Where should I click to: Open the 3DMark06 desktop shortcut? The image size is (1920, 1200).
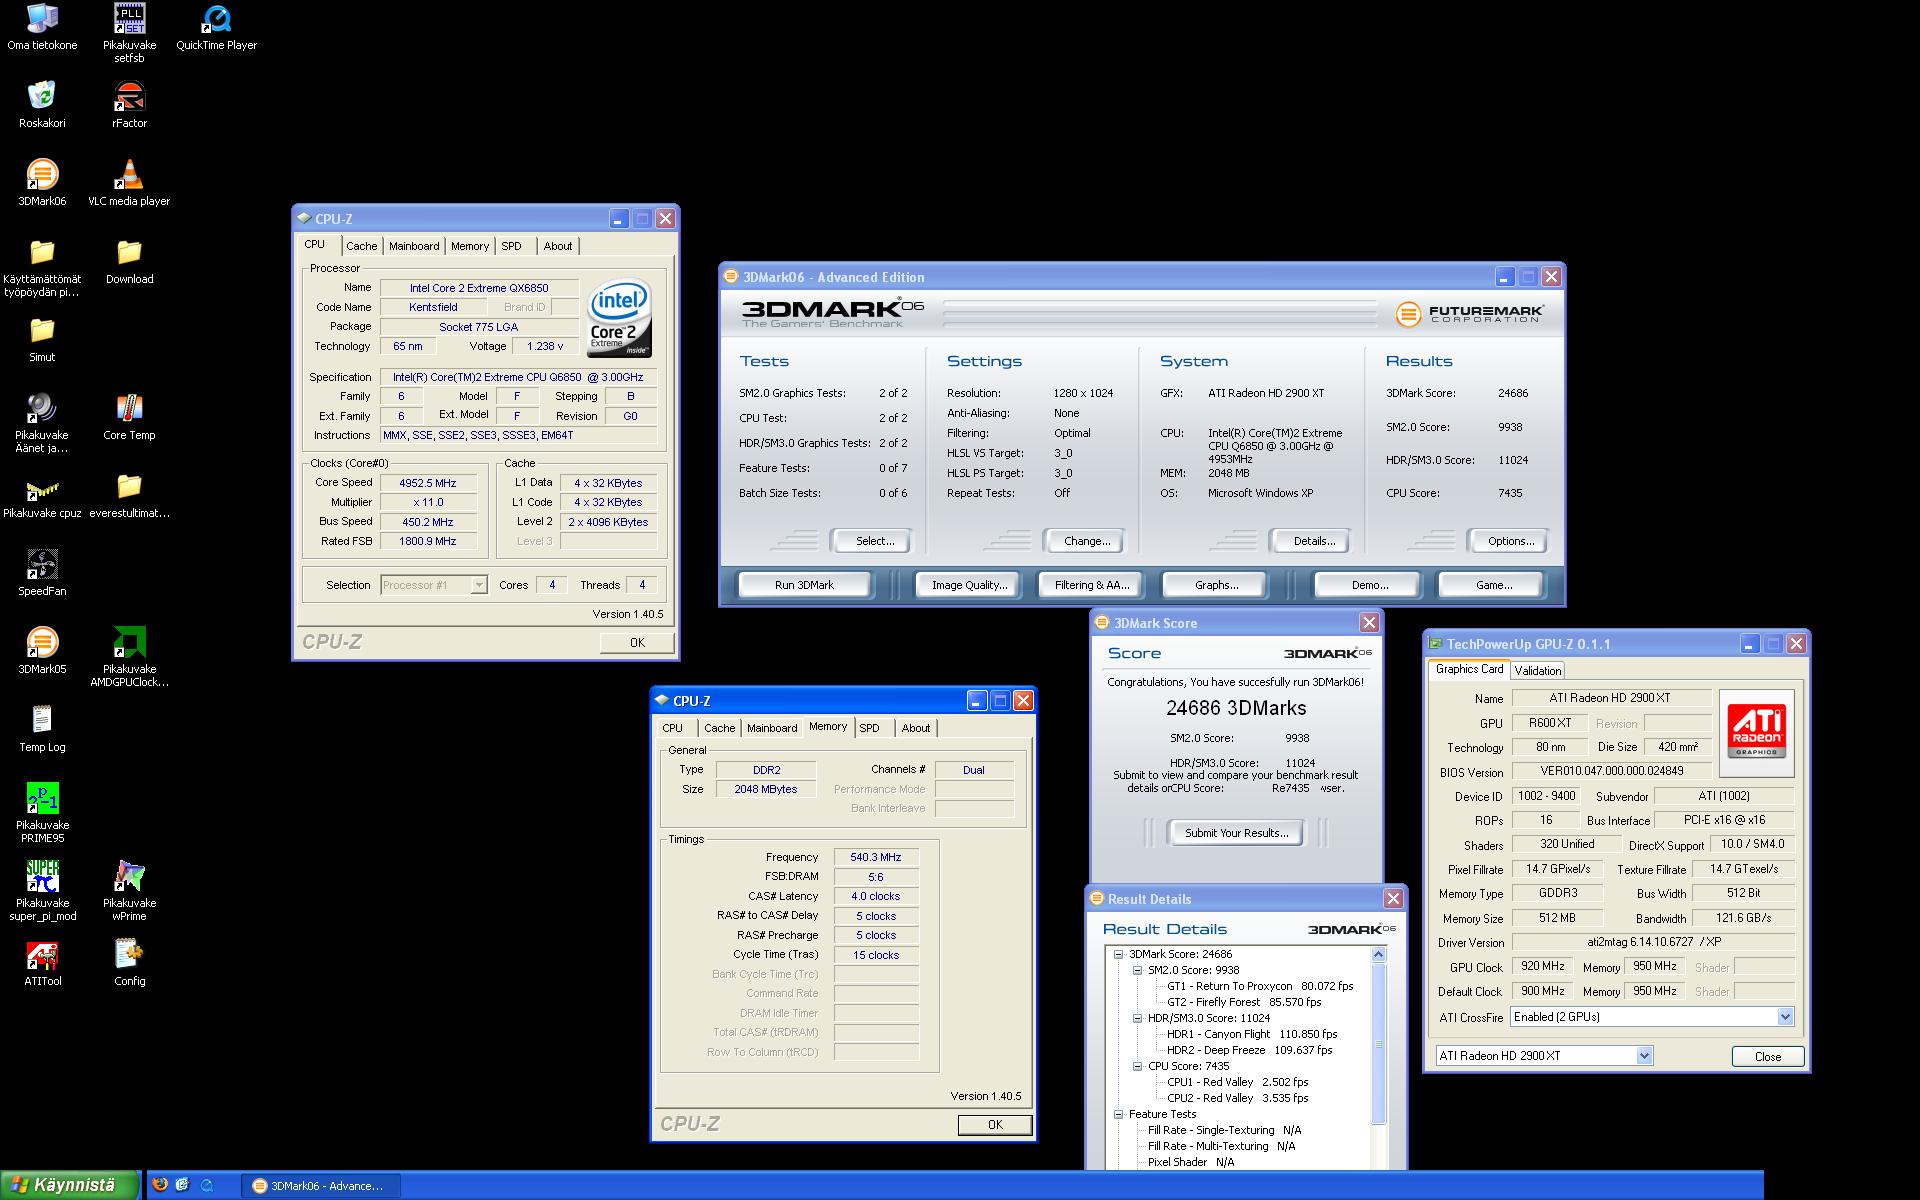coord(42,183)
